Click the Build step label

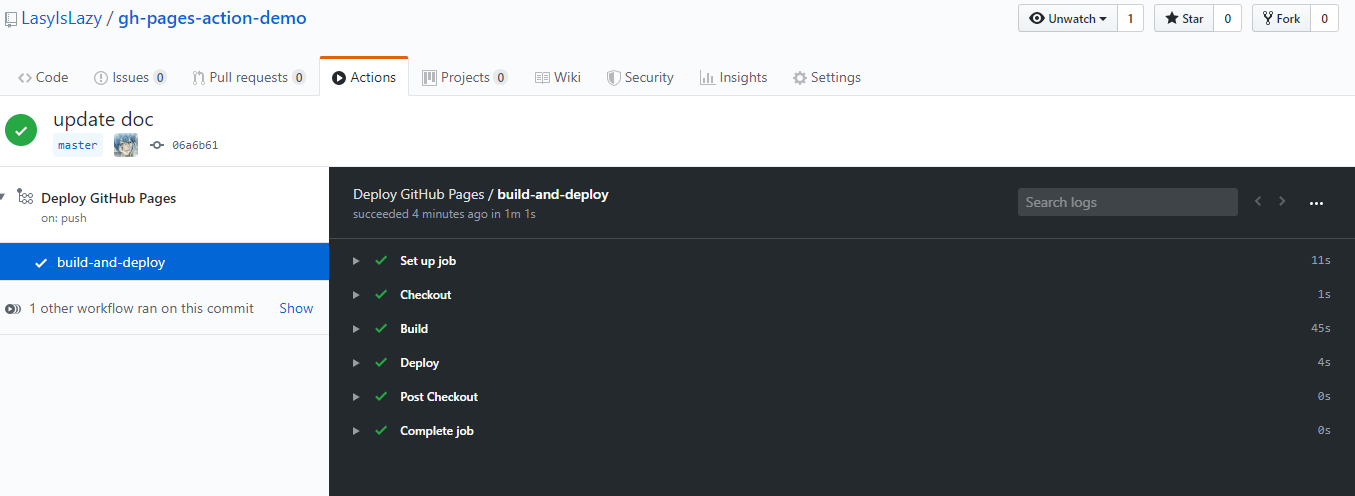414,329
